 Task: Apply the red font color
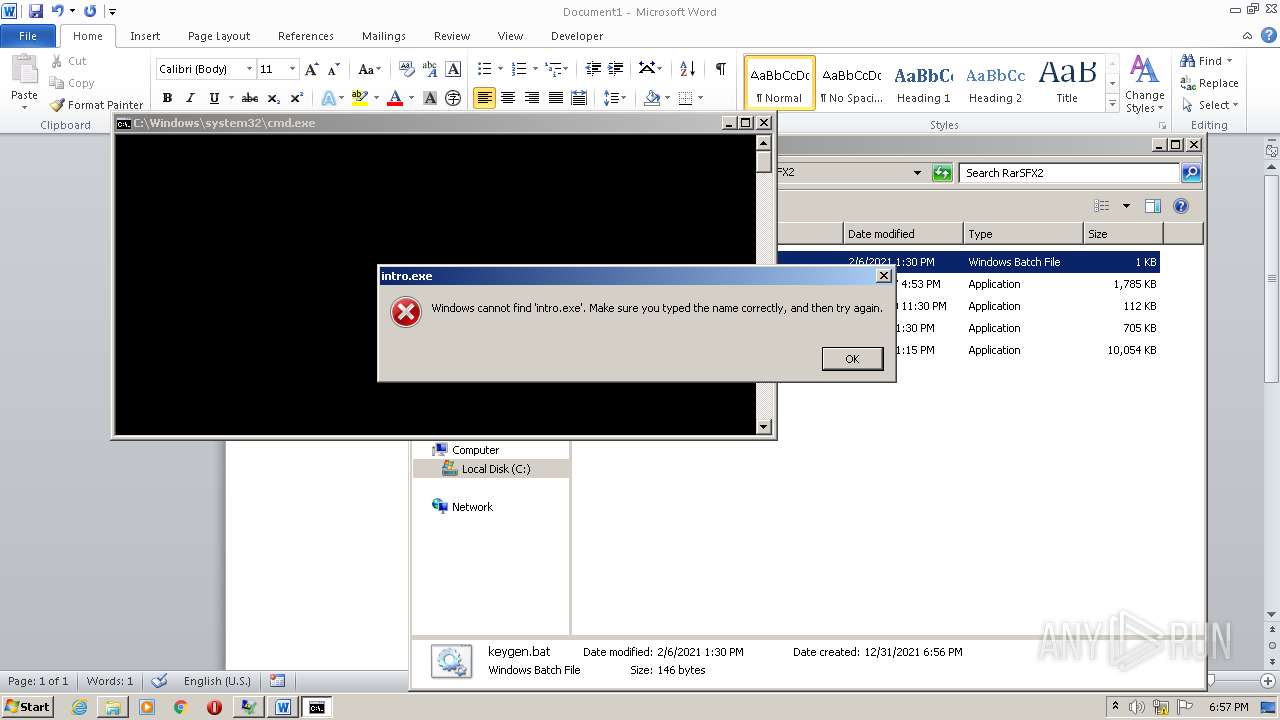pos(395,98)
